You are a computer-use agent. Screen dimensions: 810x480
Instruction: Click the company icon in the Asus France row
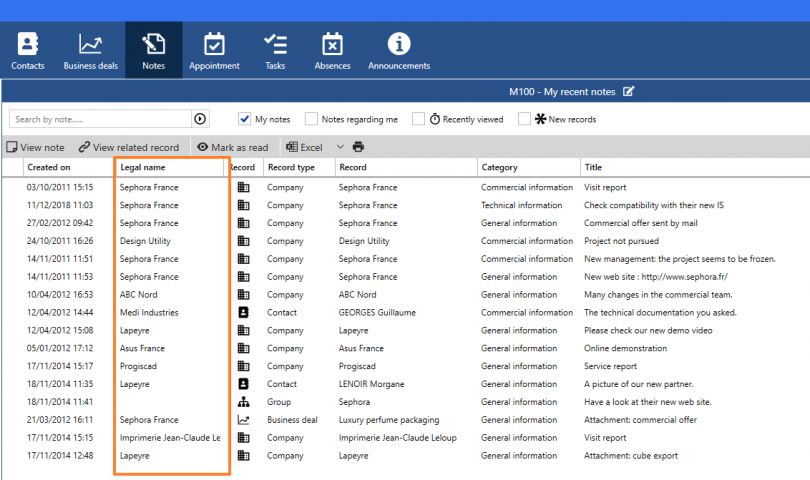[x=243, y=348]
